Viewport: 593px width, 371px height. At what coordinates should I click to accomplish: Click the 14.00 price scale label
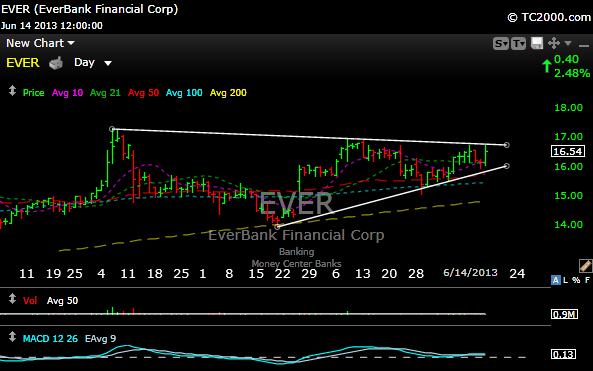(x=568, y=225)
